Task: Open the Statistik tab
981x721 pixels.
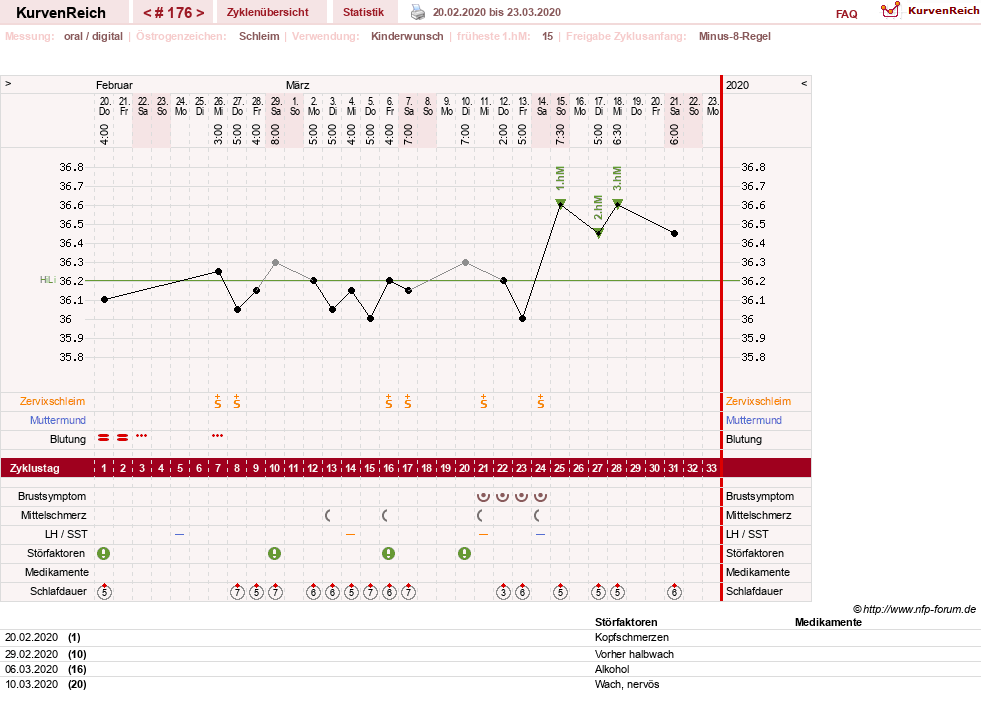Action: point(363,12)
